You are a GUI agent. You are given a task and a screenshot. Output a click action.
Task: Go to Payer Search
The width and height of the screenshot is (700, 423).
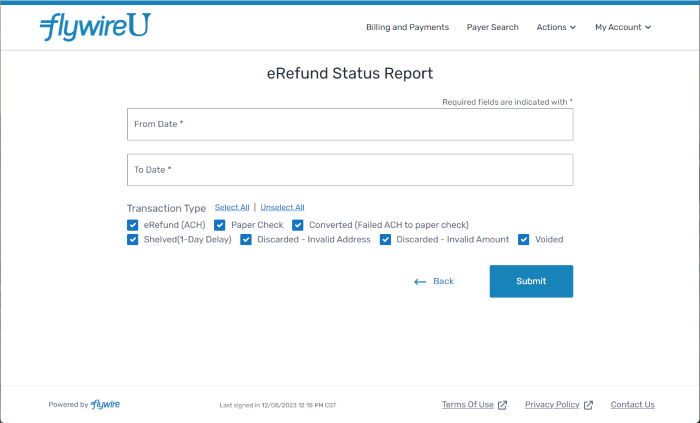click(492, 27)
